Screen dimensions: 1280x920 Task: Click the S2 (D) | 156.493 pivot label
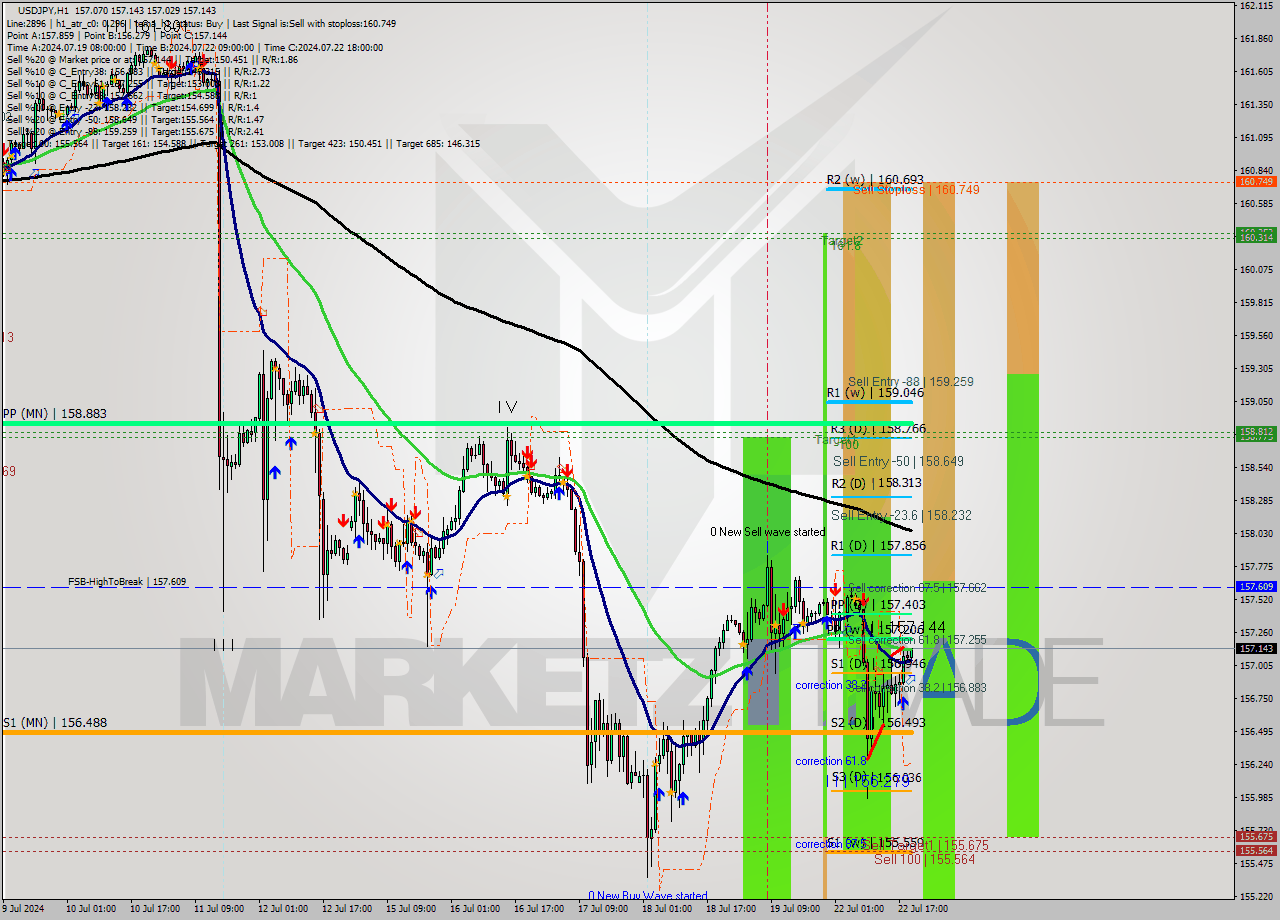click(x=878, y=722)
